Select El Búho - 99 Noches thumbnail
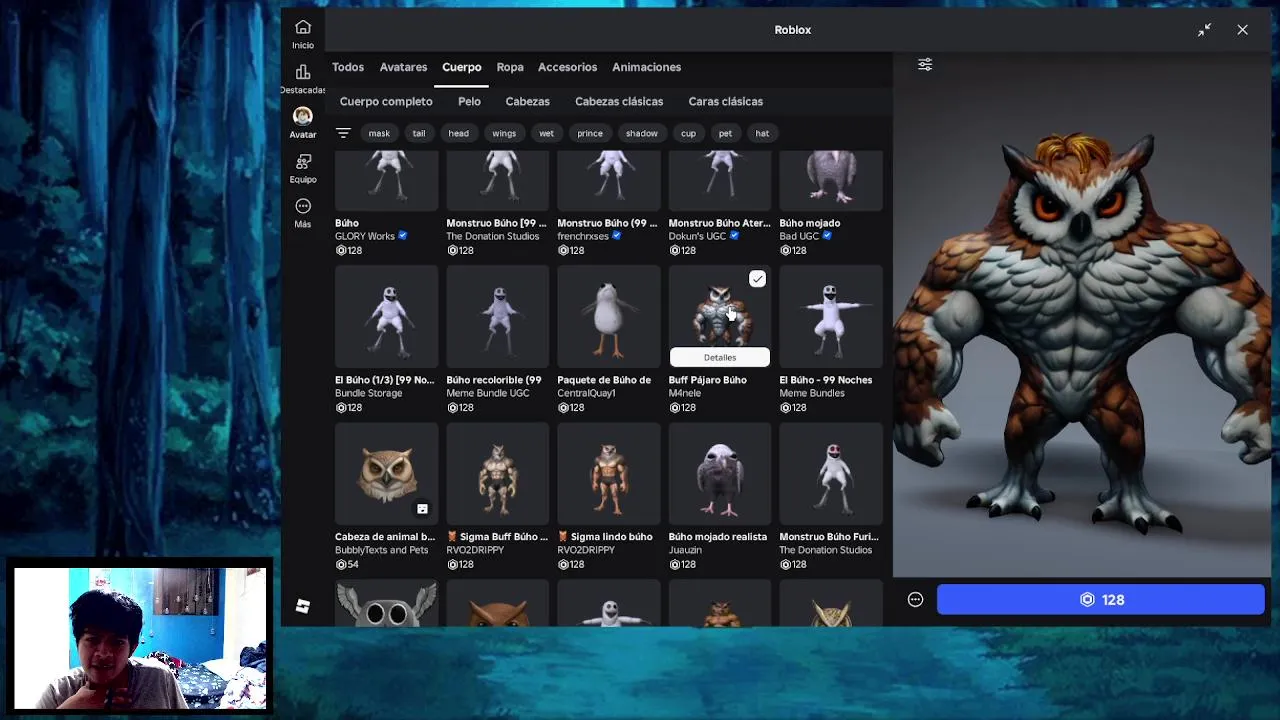The width and height of the screenshot is (1280, 720). [x=830, y=318]
